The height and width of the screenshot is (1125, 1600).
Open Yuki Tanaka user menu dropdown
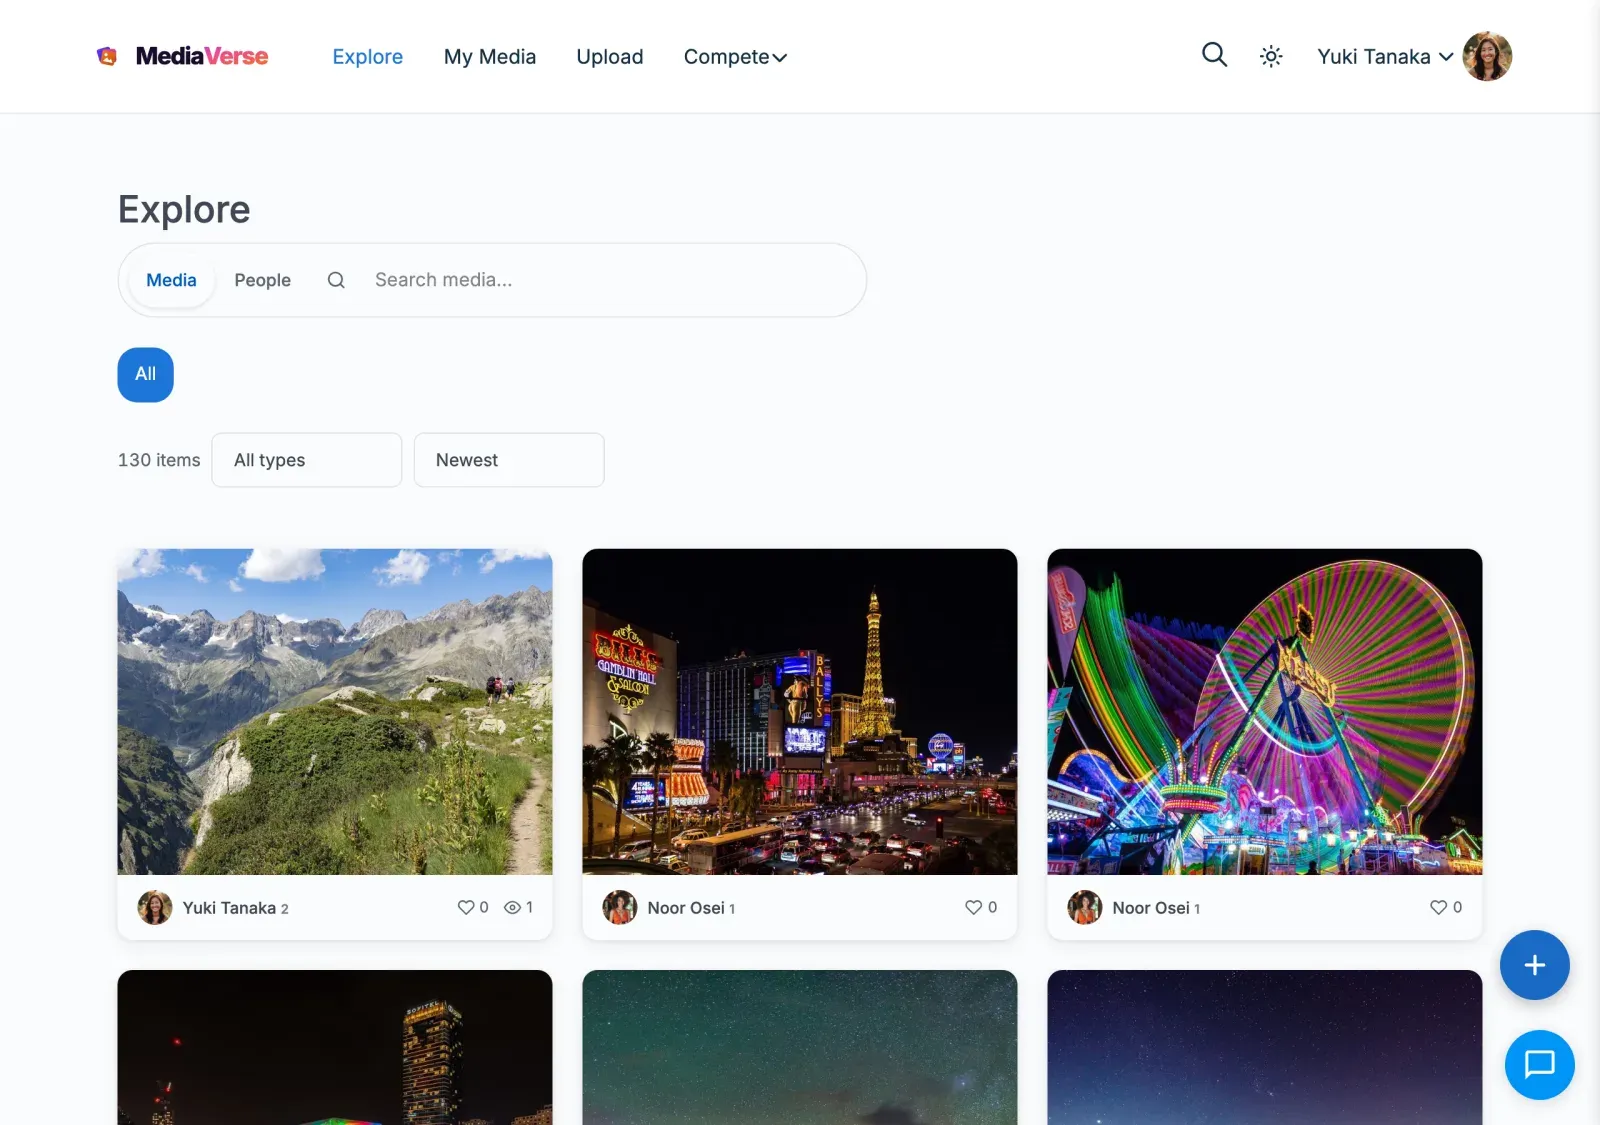point(1385,57)
